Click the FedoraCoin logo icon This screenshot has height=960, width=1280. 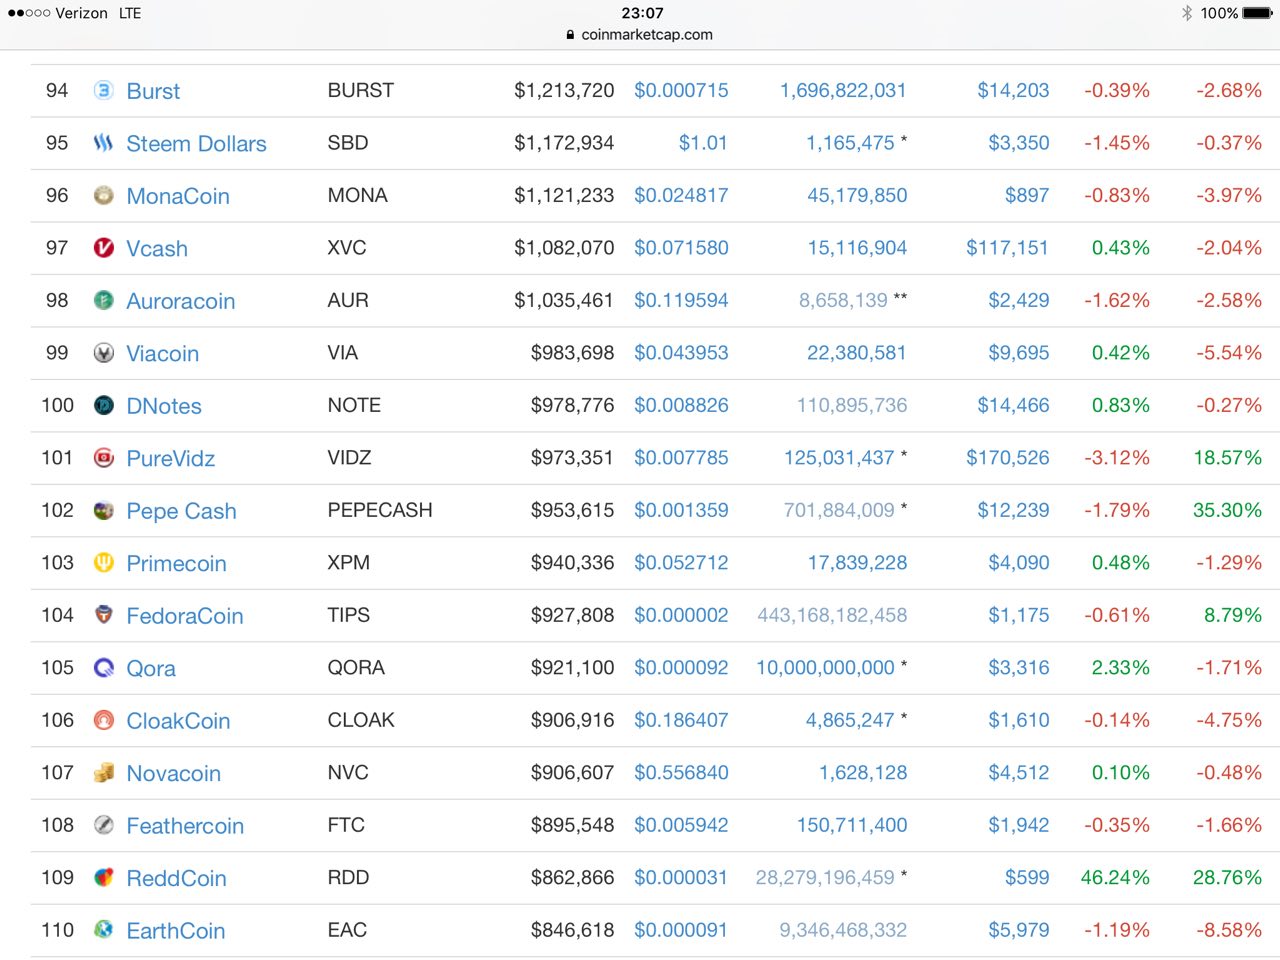pos(103,615)
